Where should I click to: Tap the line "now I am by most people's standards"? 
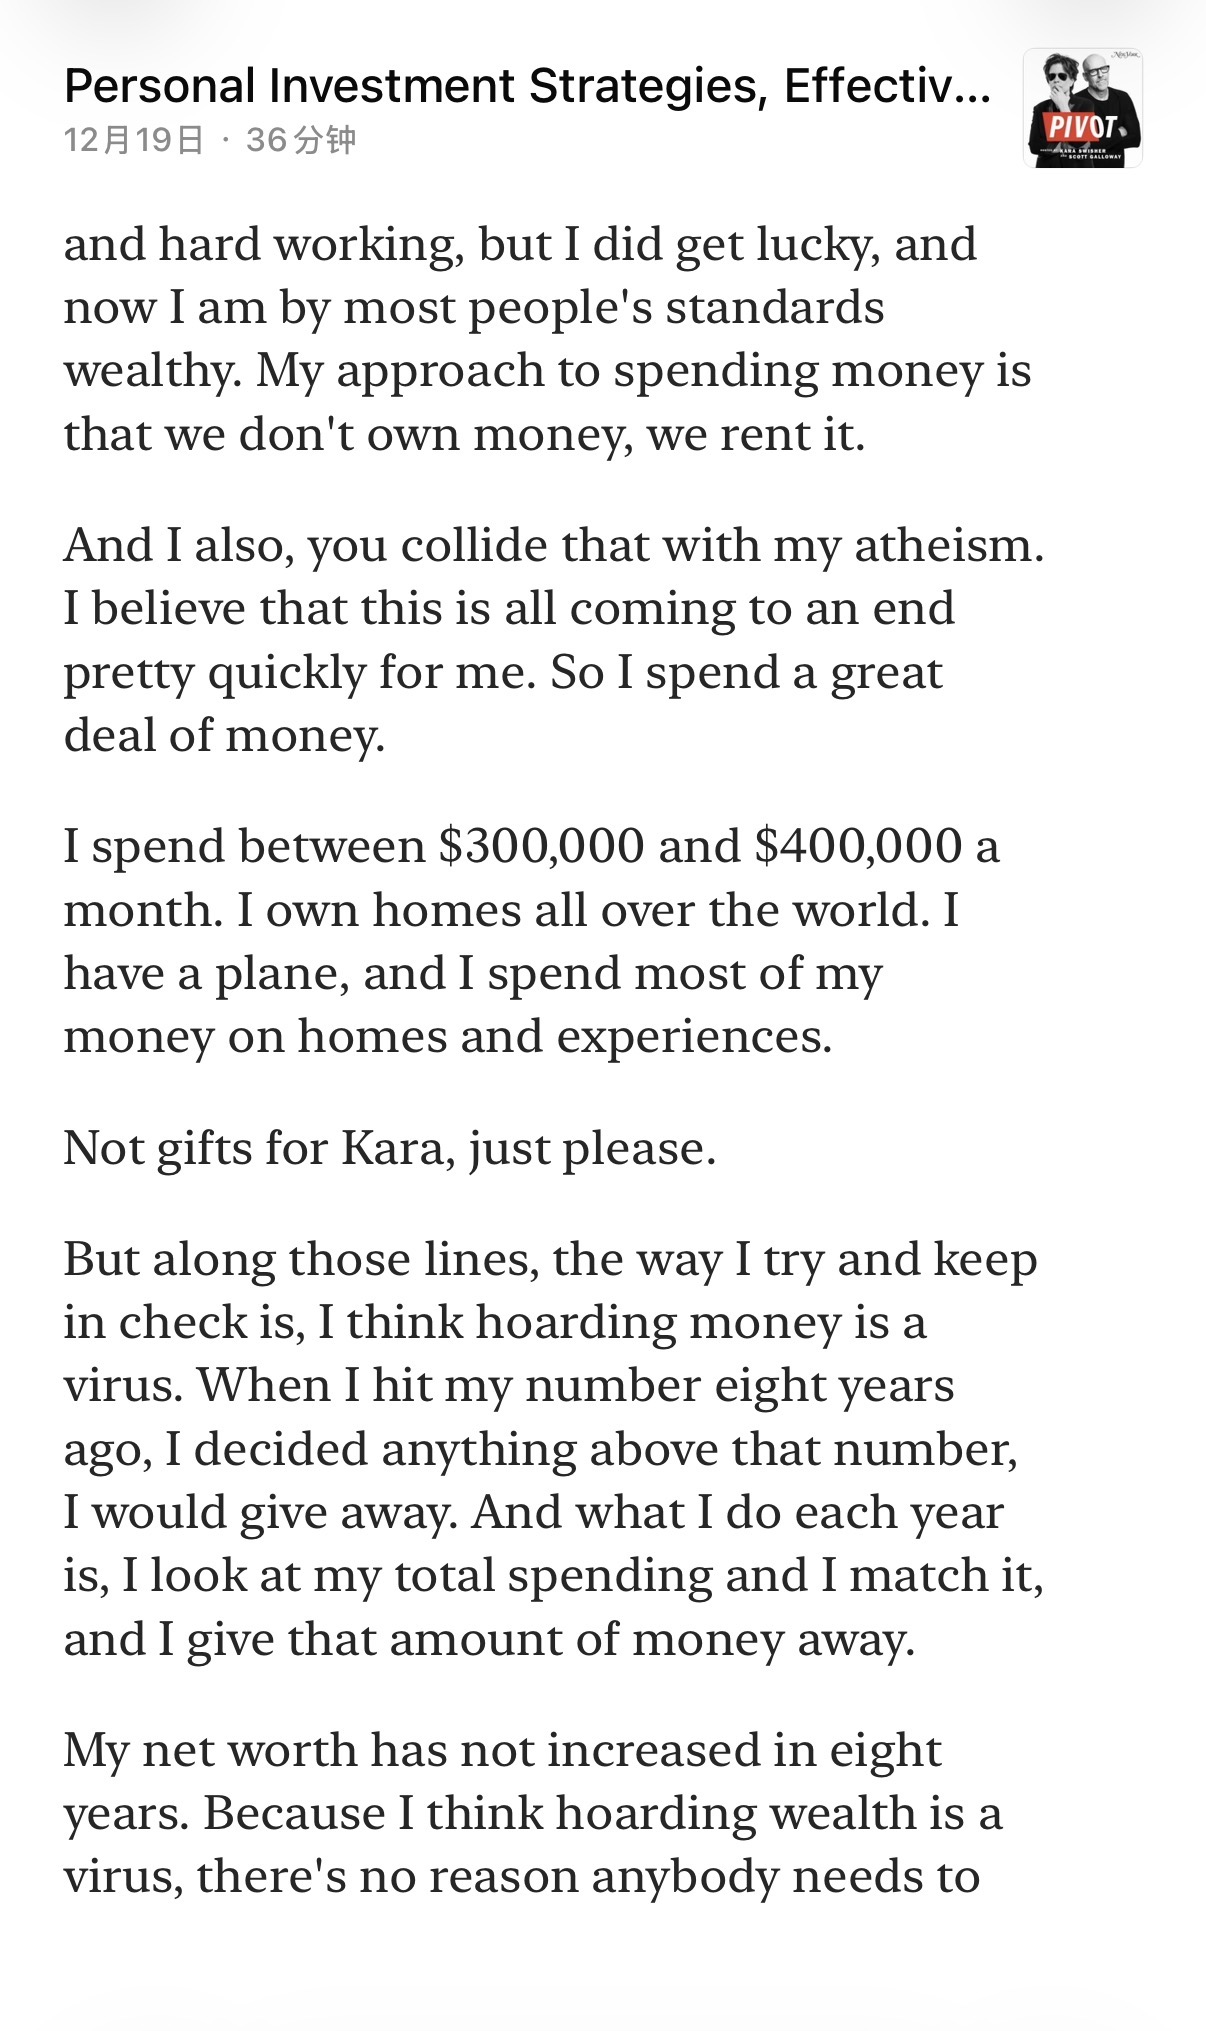pyautogui.click(x=474, y=308)
